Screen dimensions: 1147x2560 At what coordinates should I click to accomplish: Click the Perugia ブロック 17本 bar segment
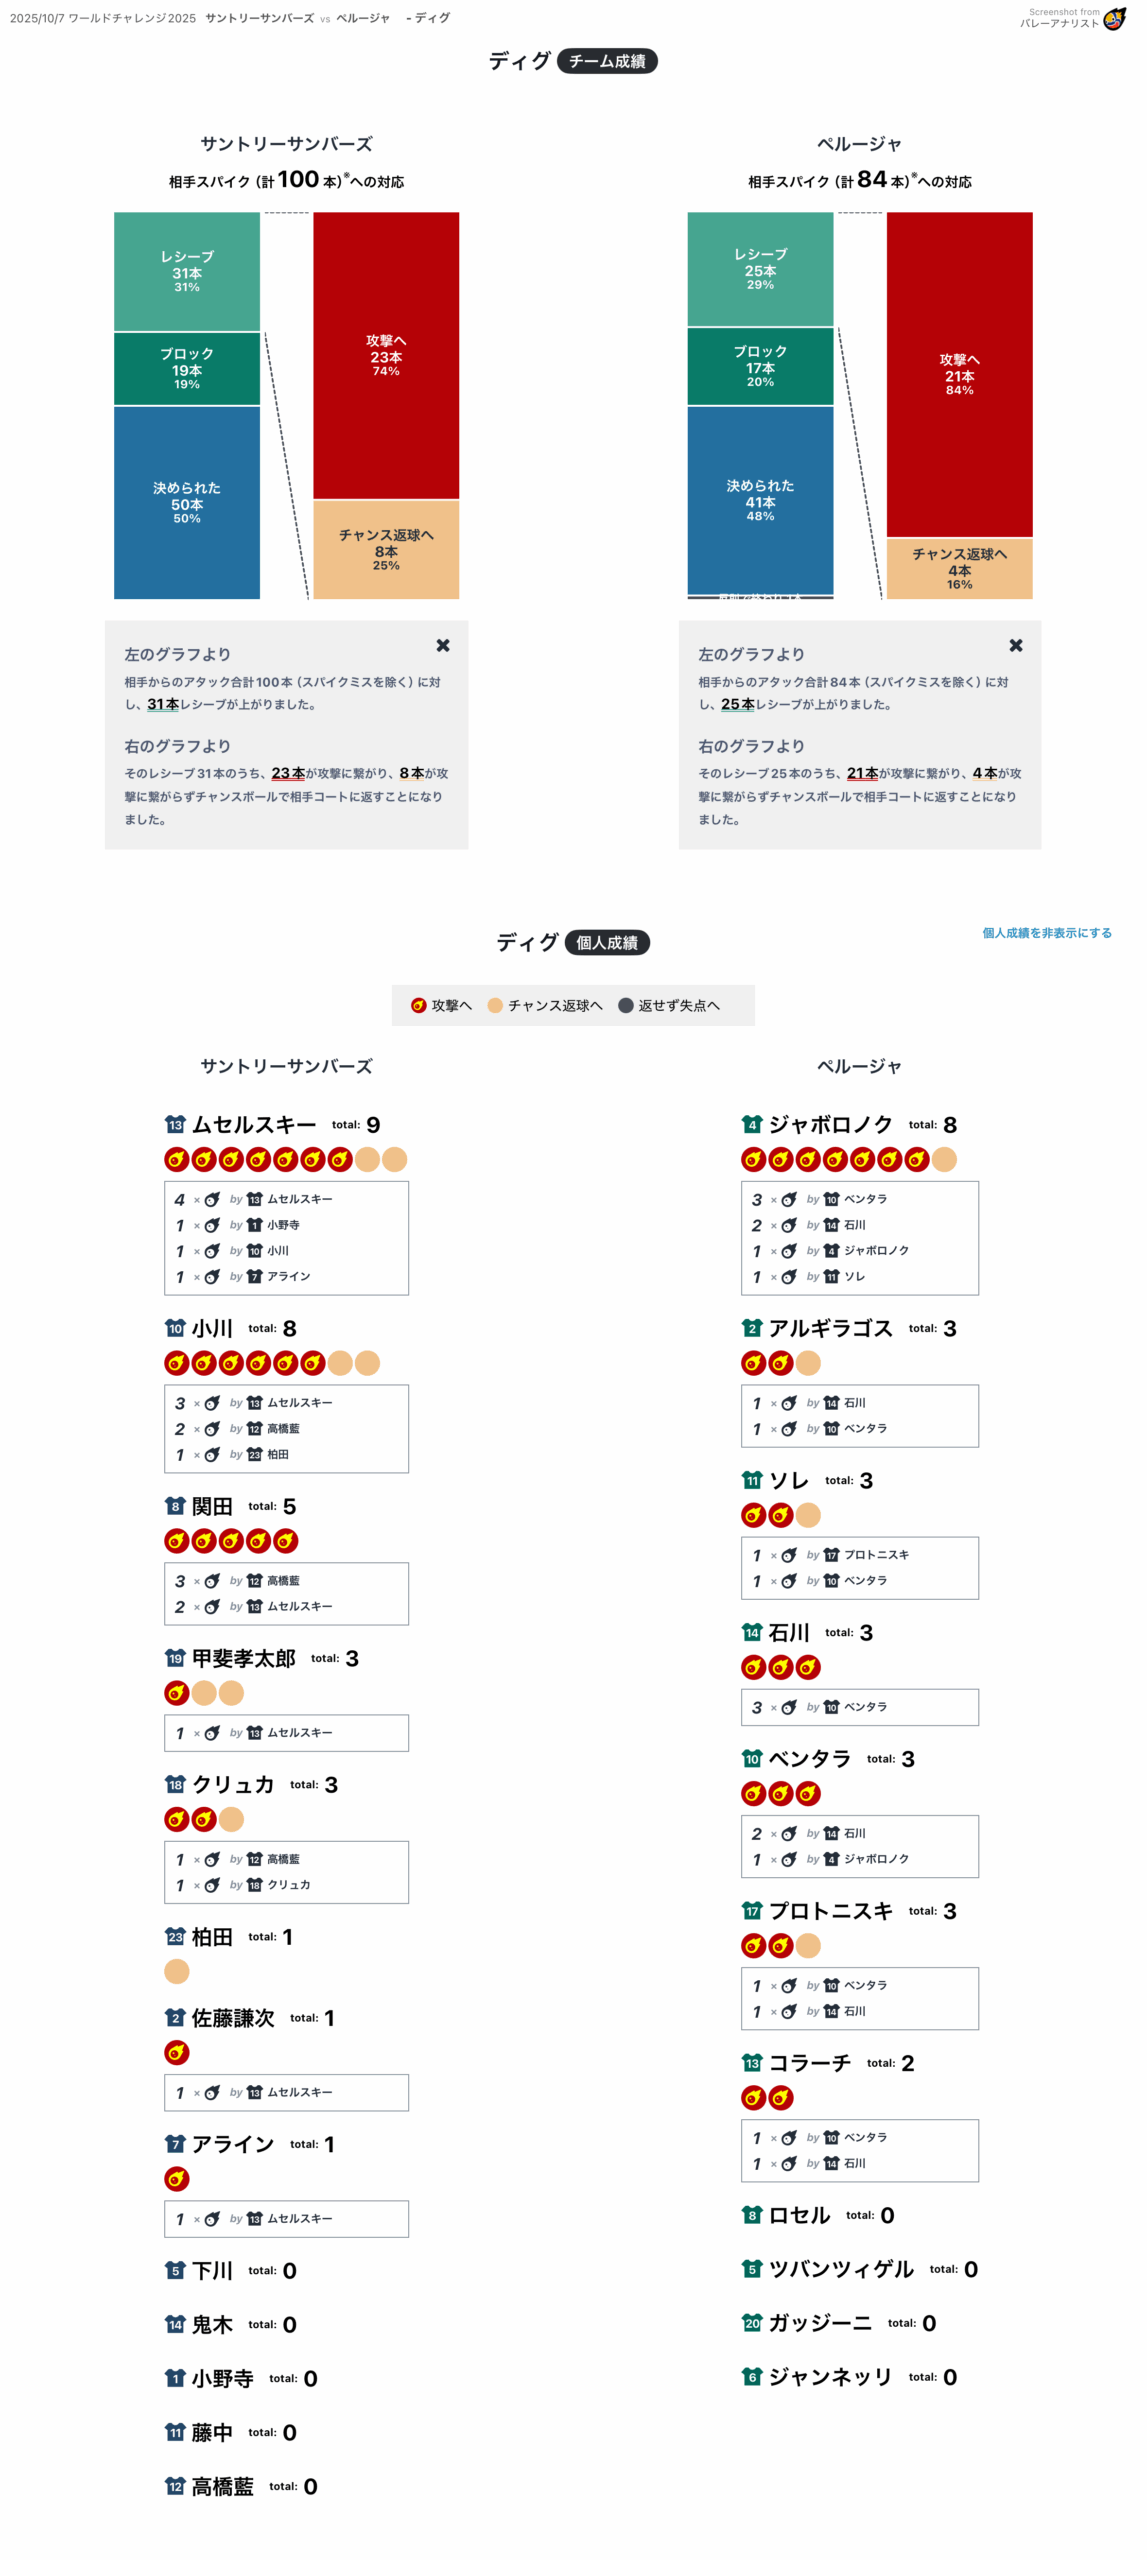[x=760, y=366]
